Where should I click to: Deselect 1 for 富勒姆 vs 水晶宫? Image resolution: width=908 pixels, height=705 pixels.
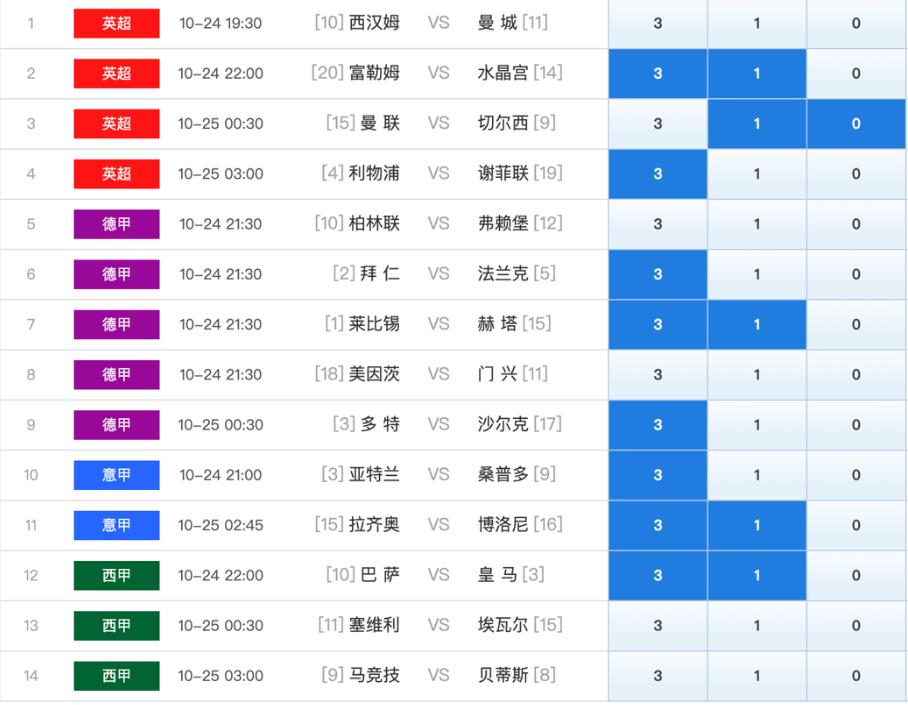coord(757,74)
